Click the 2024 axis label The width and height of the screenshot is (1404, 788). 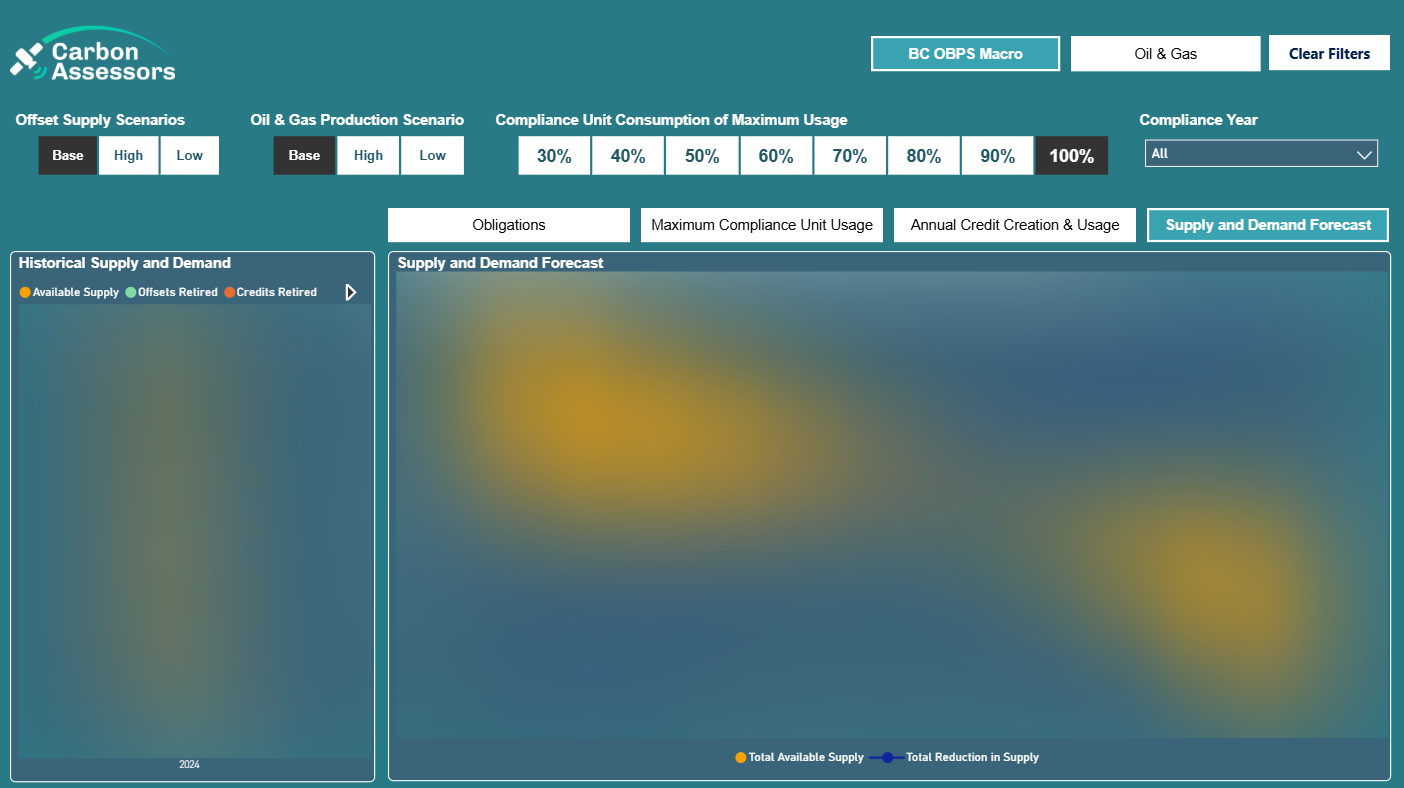click(189, 765)
